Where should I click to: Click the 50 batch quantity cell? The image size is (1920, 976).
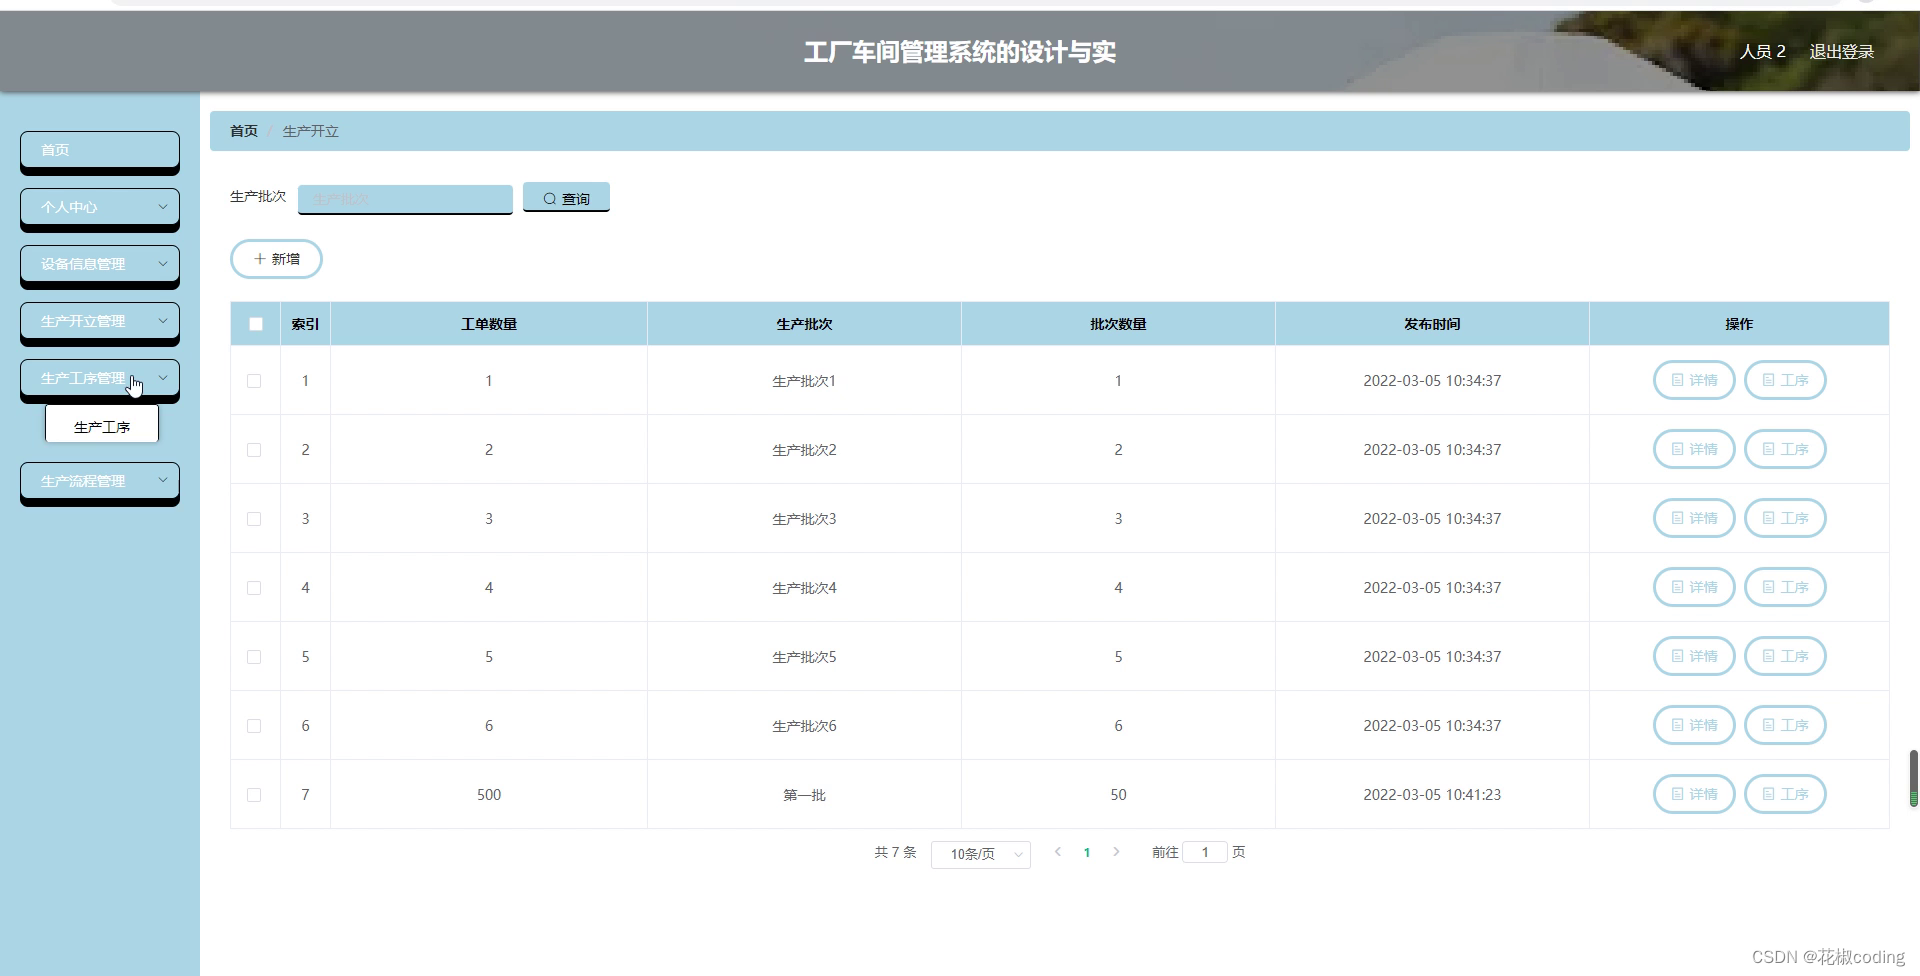(1118, 795)
